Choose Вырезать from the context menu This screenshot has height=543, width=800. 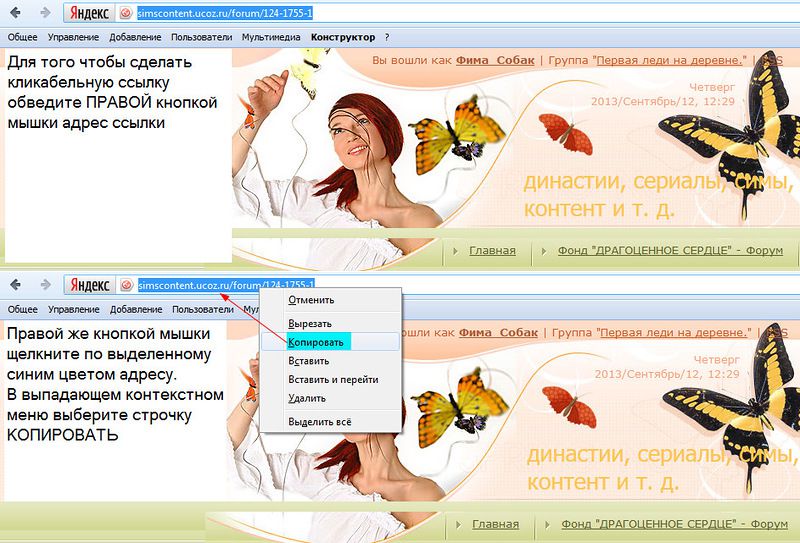point(310,324)
